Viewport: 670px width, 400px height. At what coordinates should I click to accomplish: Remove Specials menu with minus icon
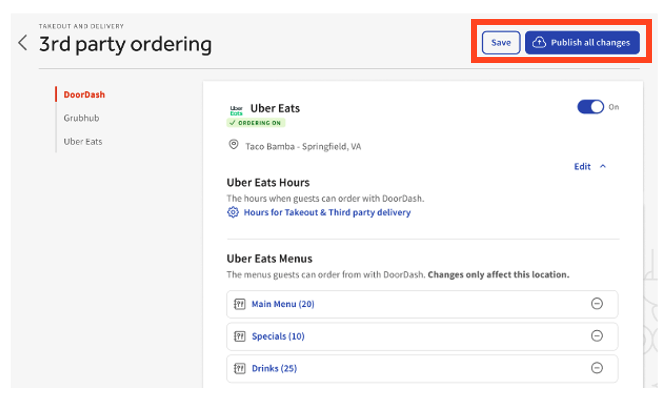tap(597, 336)
